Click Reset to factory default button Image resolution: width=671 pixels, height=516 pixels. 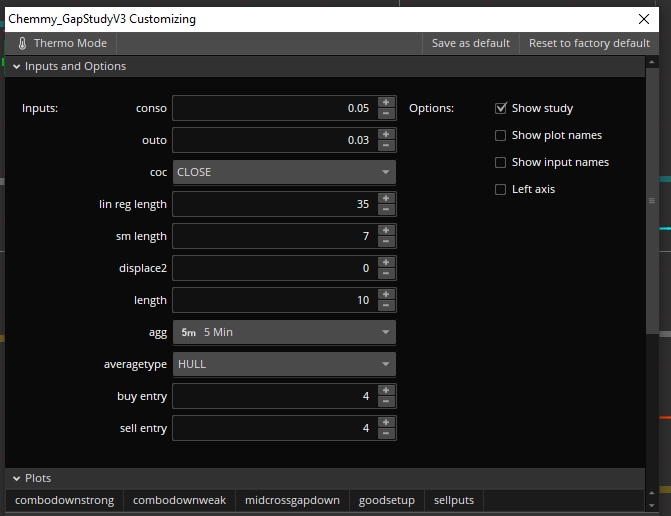(589, 43)
